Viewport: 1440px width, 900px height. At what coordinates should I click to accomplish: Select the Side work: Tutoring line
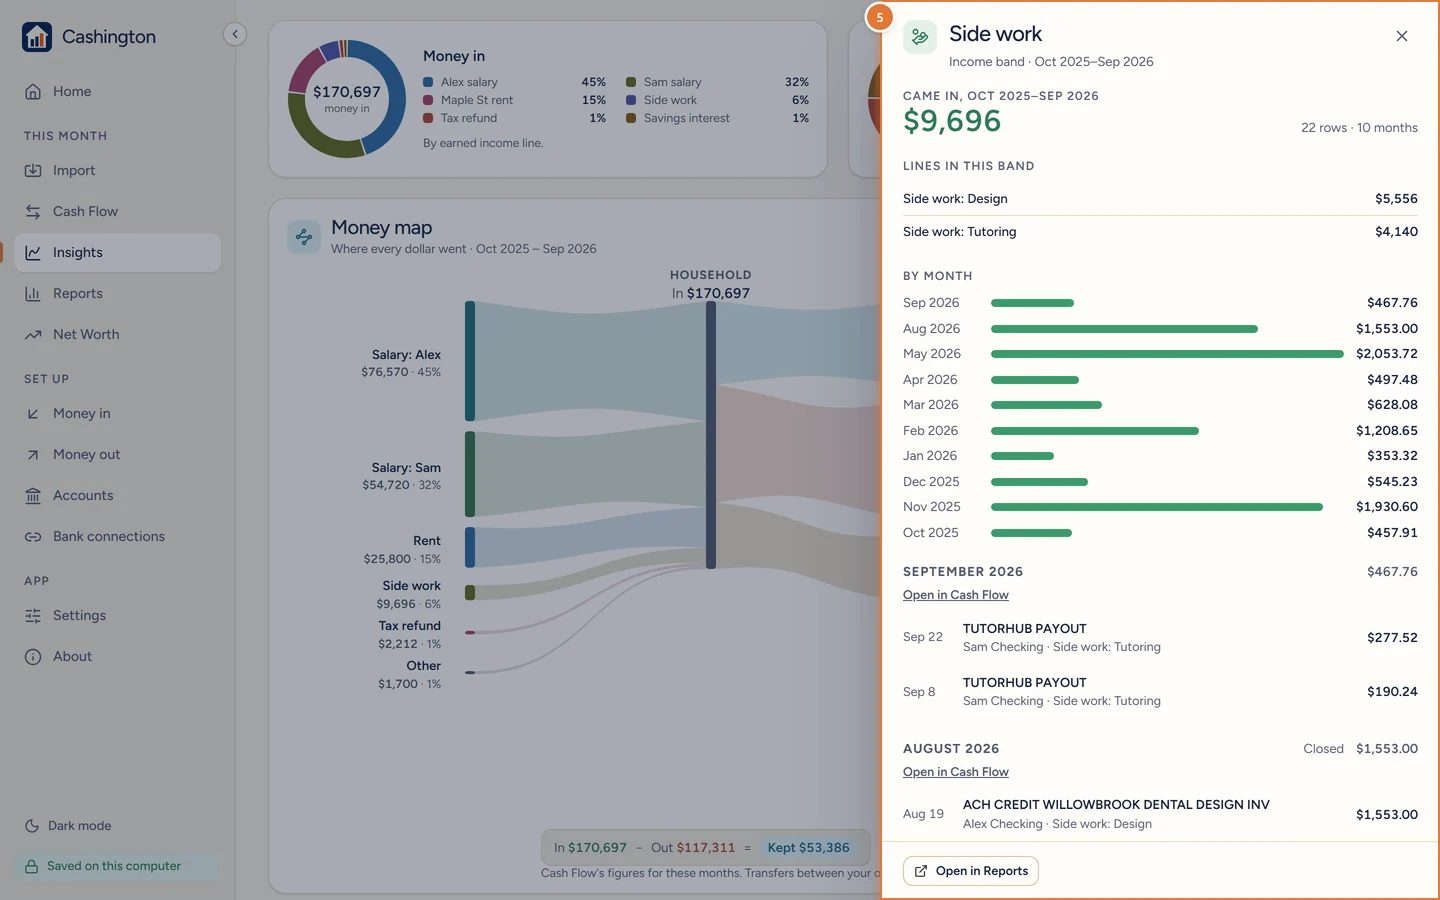(1160, 232)
